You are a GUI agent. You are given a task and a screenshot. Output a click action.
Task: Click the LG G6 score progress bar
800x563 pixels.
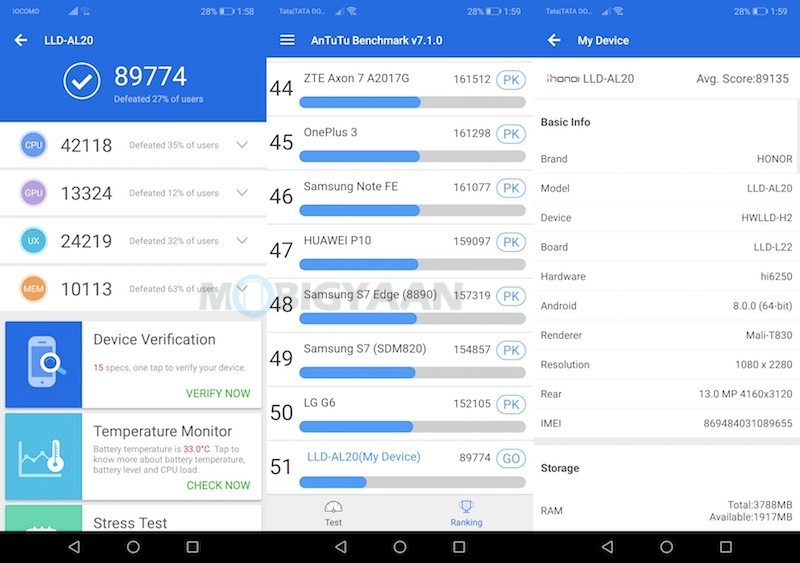click(413, 427)
